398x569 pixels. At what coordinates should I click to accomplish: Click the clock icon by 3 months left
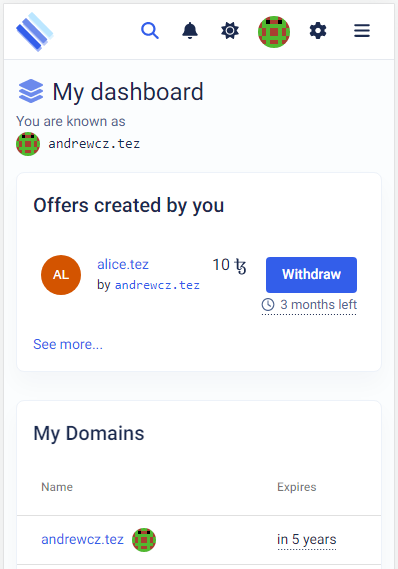[268, 305]
